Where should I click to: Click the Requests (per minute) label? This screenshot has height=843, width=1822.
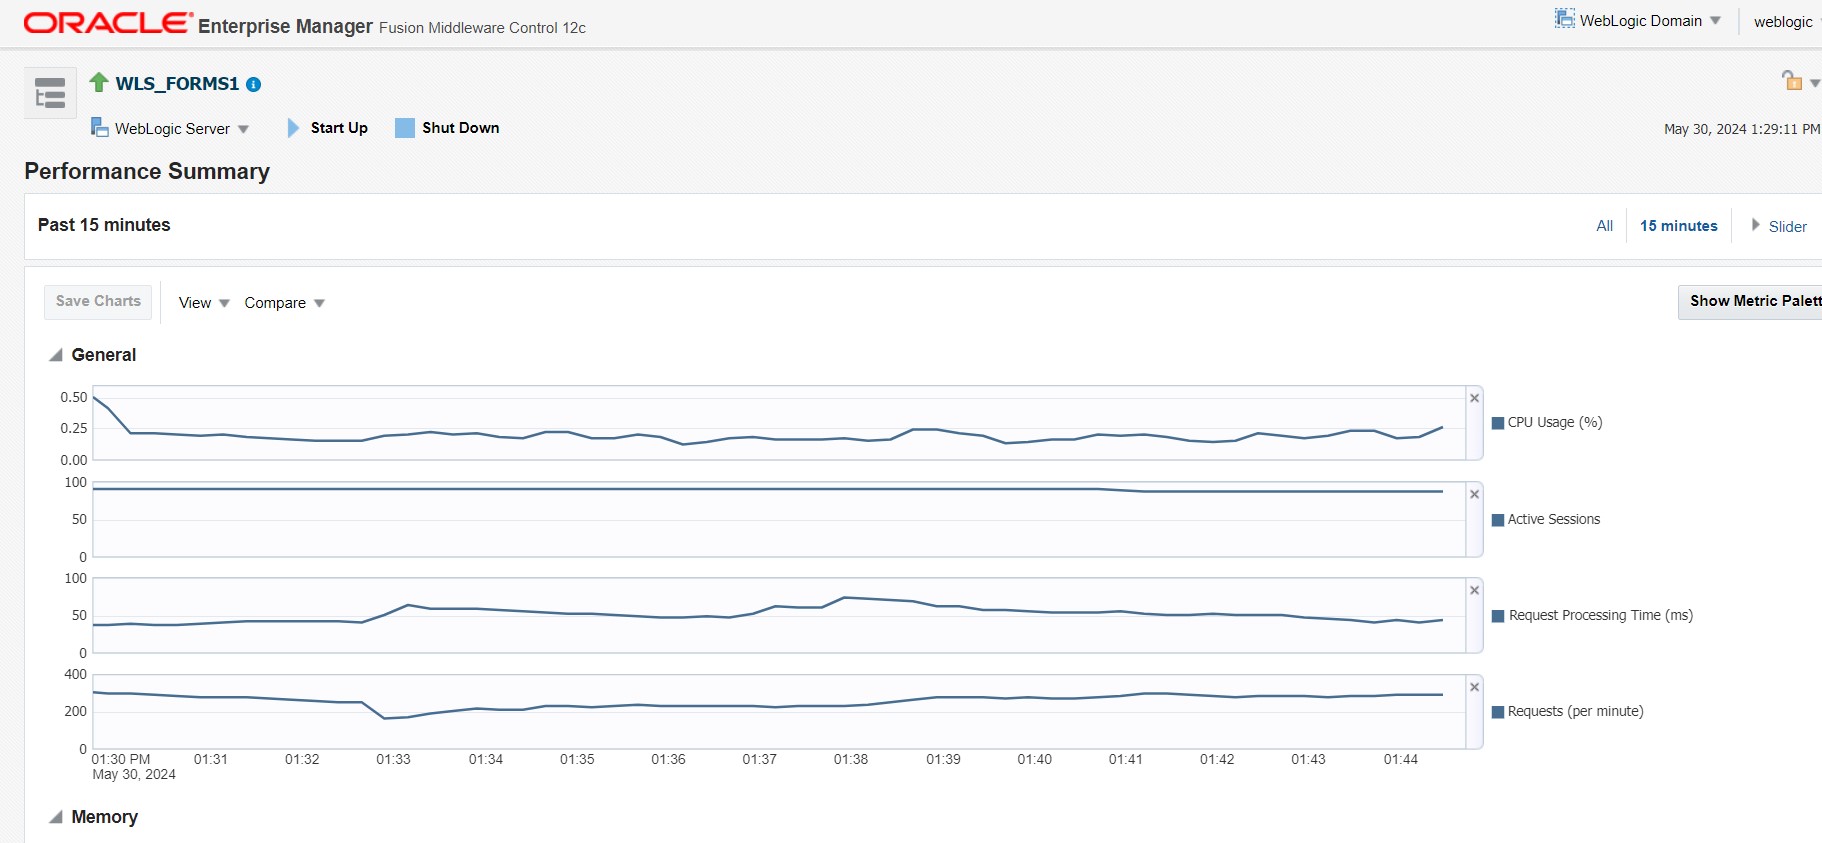pyautogui.click(x=1576, y=712)
